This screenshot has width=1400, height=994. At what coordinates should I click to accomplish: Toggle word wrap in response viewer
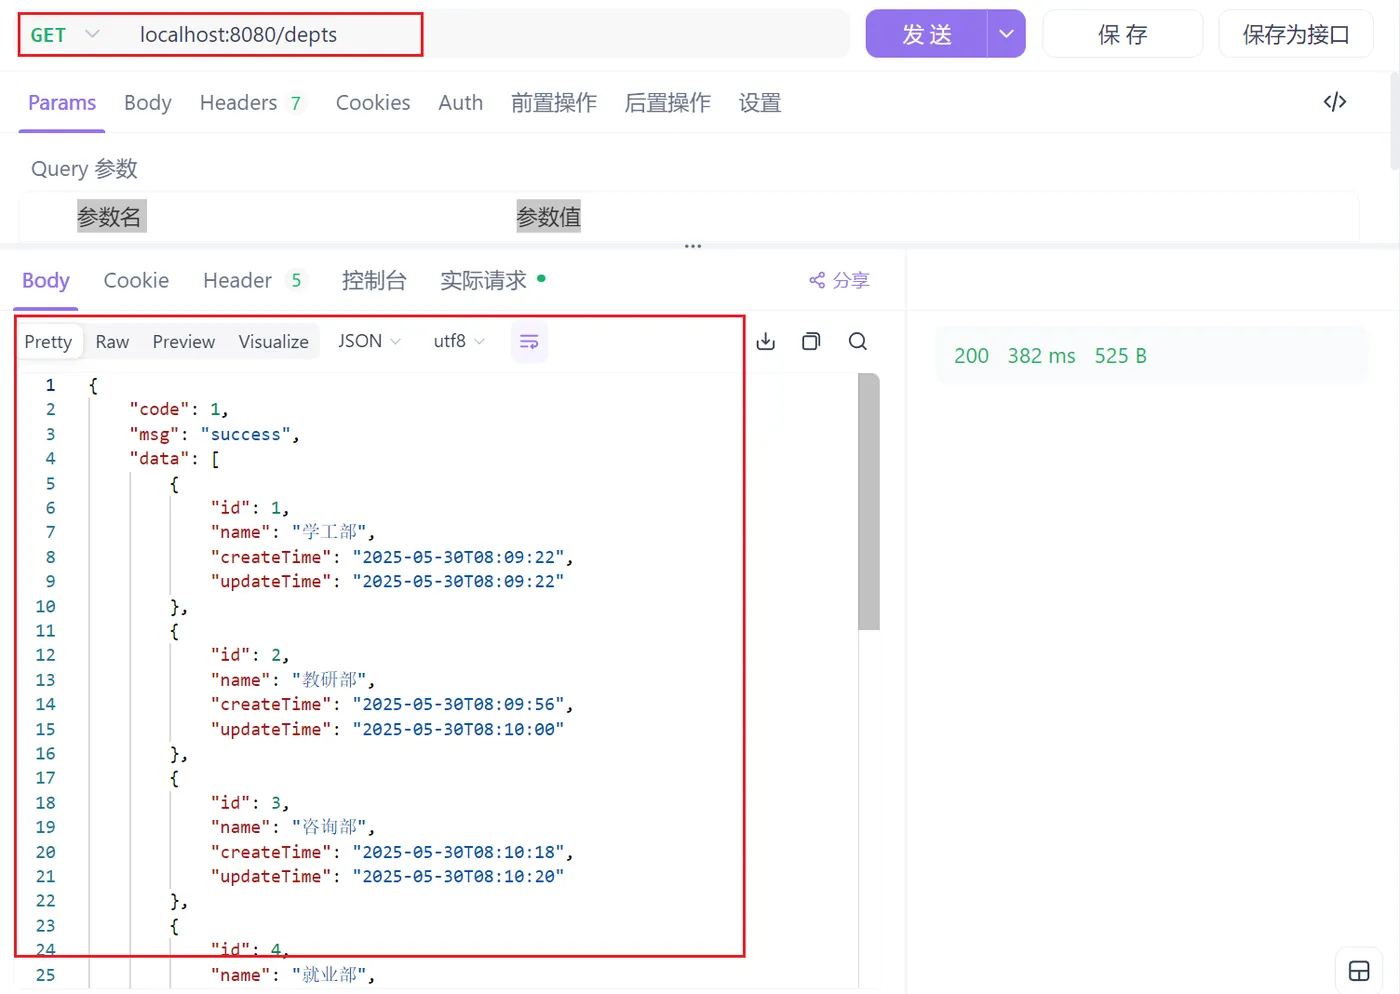[529, 342]
